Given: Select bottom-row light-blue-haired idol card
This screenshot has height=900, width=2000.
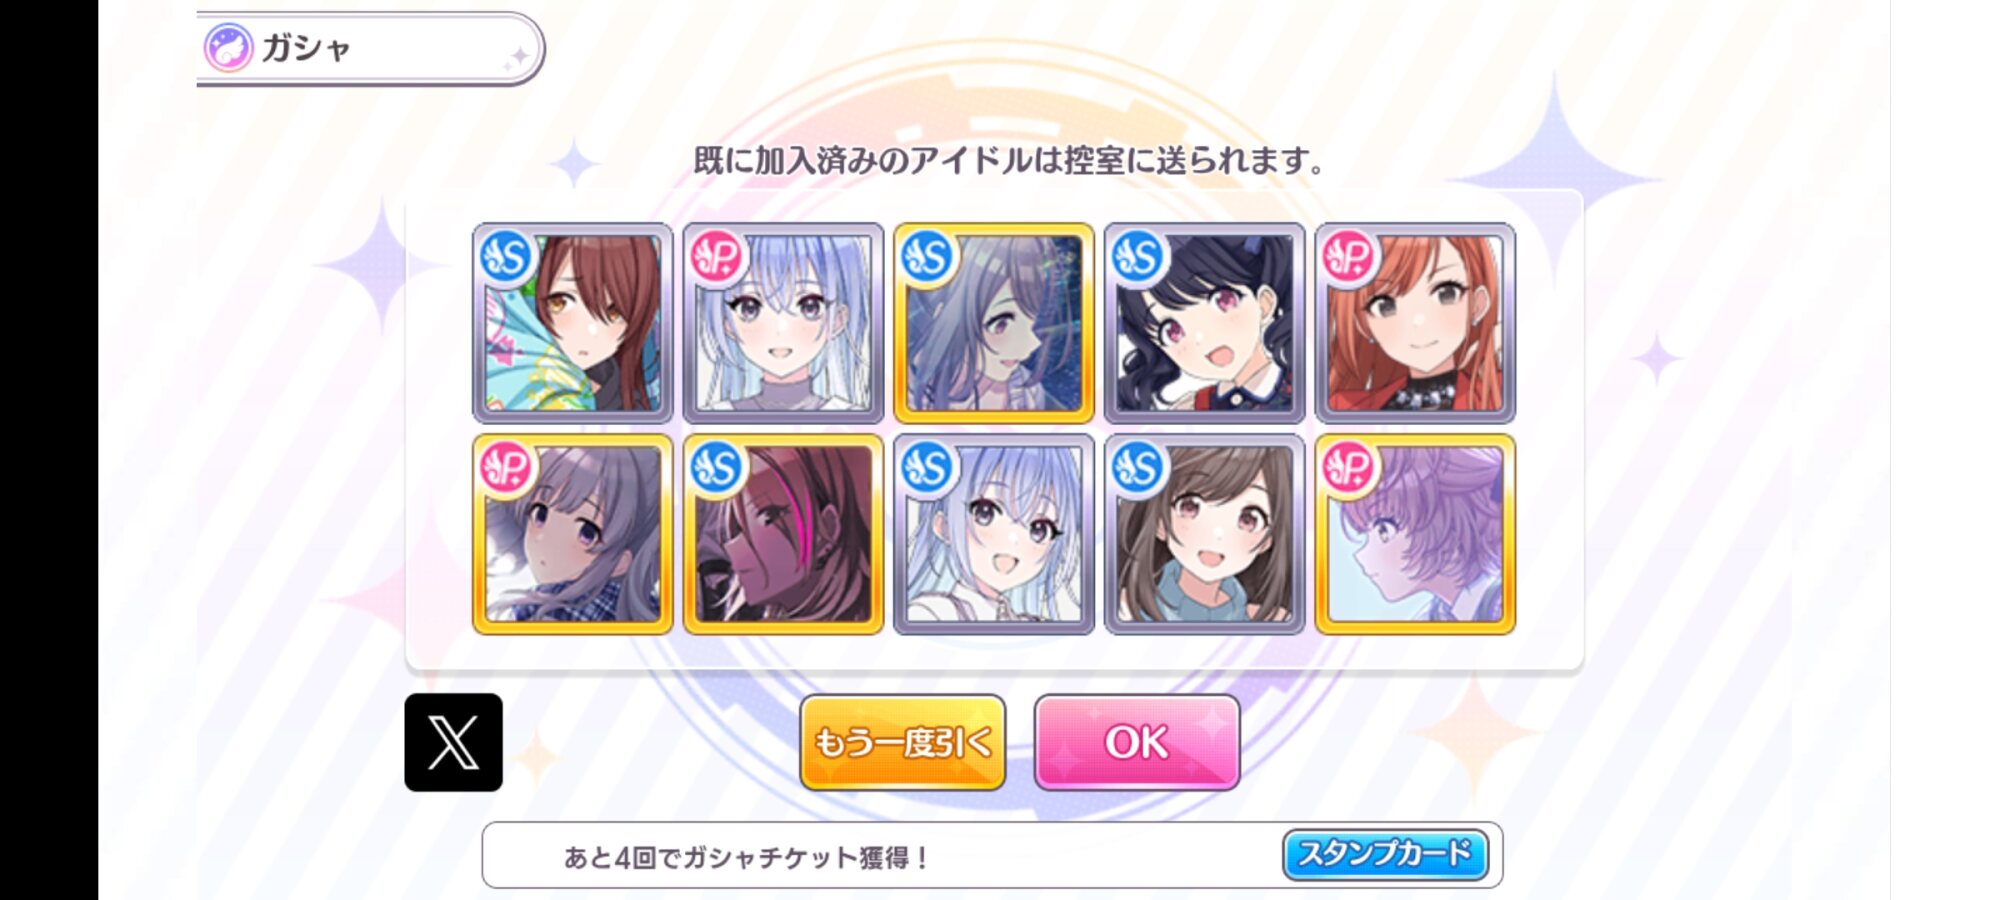Looking at the screenshot, I should [994, 534].
